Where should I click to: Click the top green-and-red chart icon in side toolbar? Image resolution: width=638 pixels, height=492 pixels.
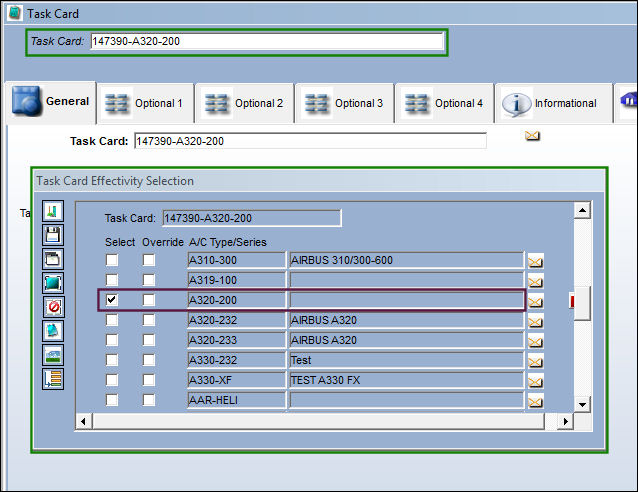click(53, 211)
